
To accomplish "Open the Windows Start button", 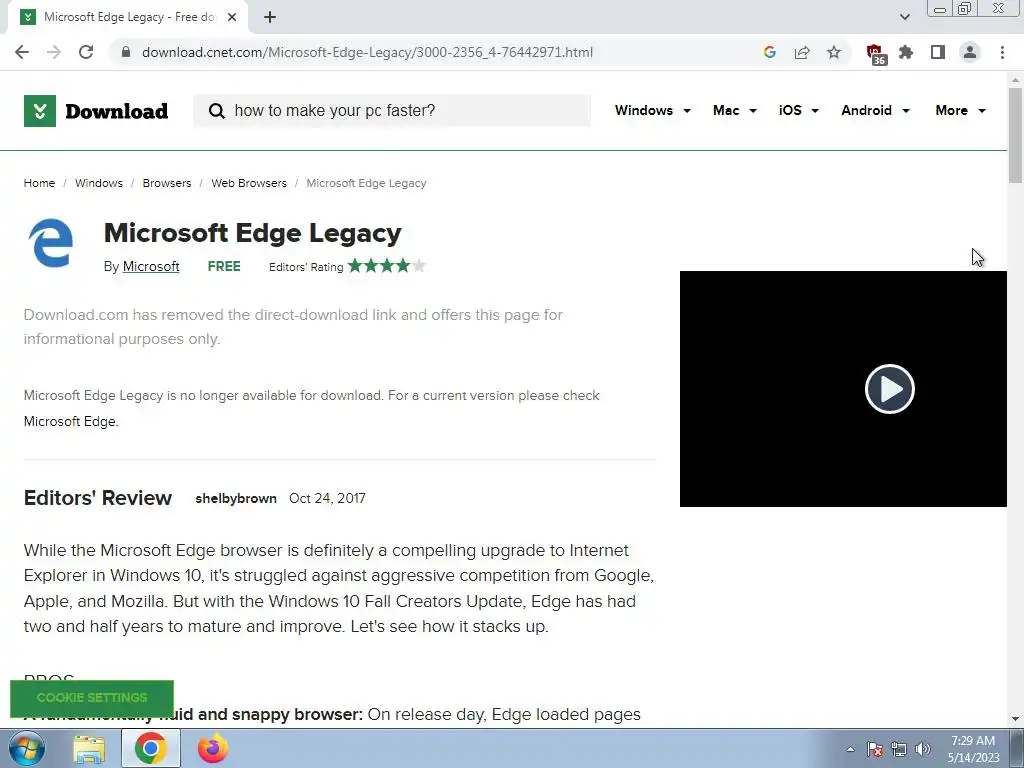I will pos(27,749).
